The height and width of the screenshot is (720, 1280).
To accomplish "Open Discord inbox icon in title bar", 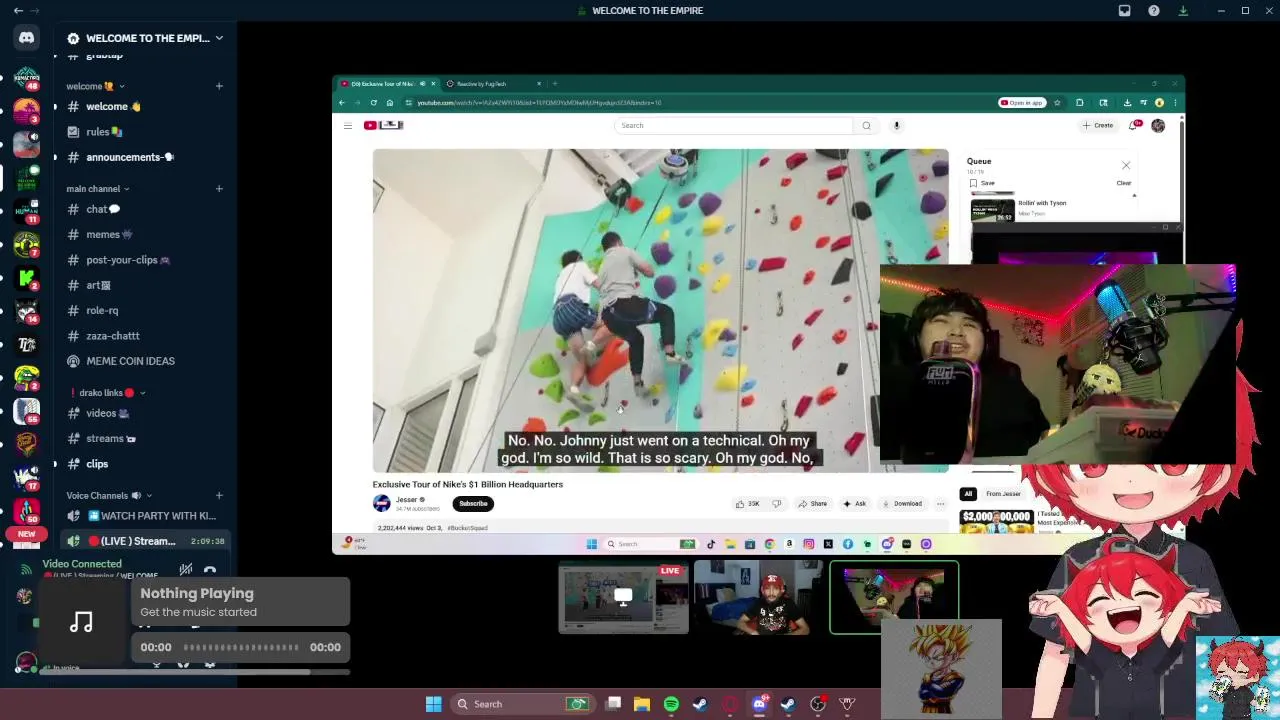I will (x=1124, y=11).
